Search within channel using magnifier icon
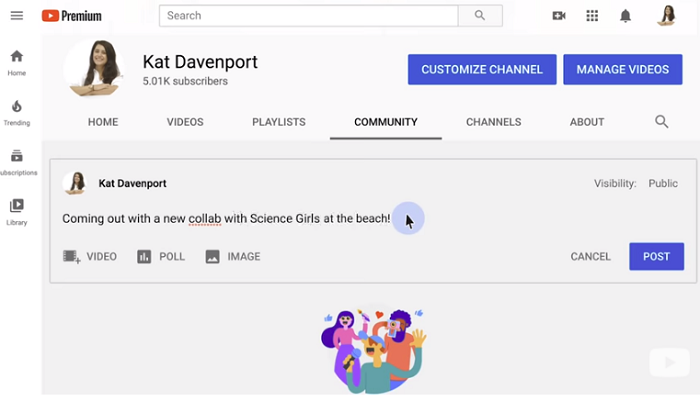 click(x=661, y=122)
